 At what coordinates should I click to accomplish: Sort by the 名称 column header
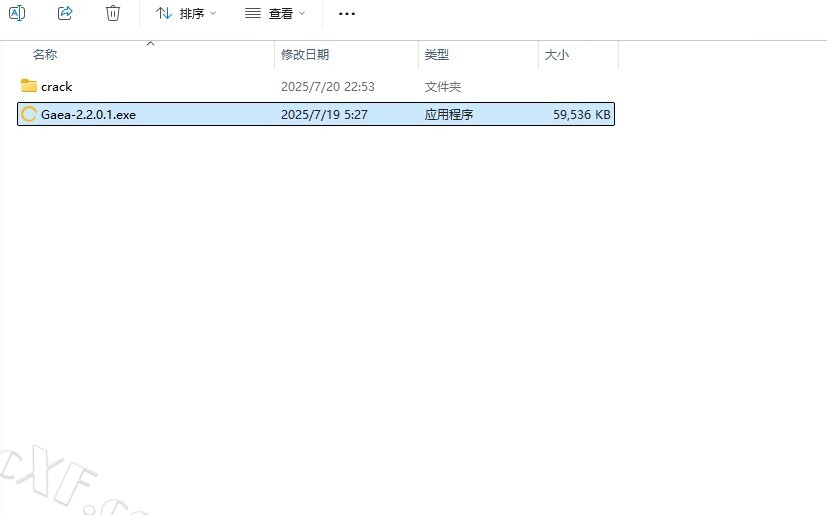click(45, 54)
